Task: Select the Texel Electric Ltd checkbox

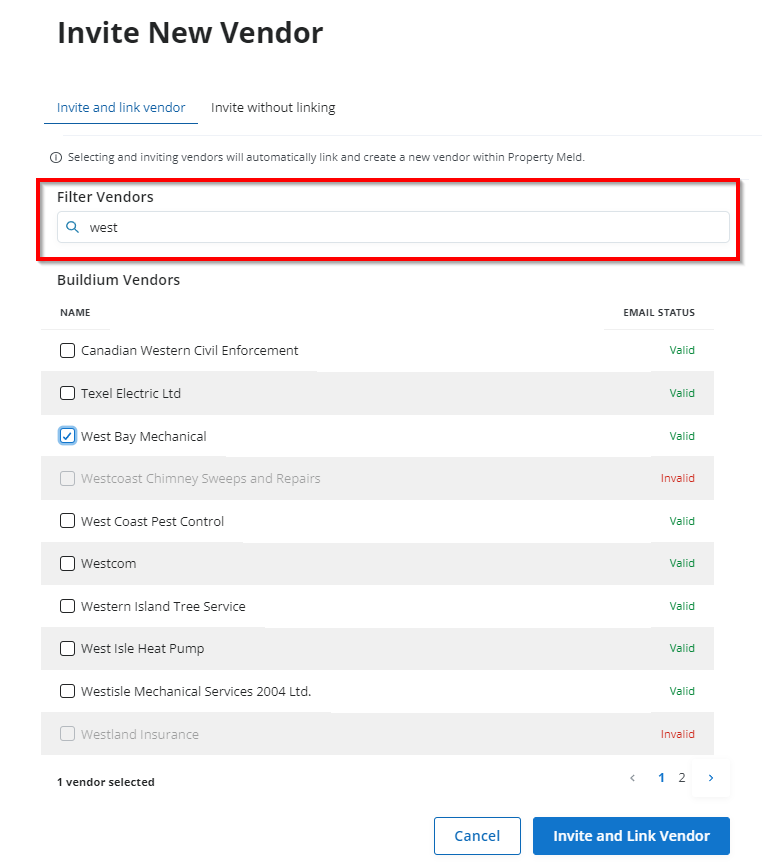Action: click(x=68, y=393)
